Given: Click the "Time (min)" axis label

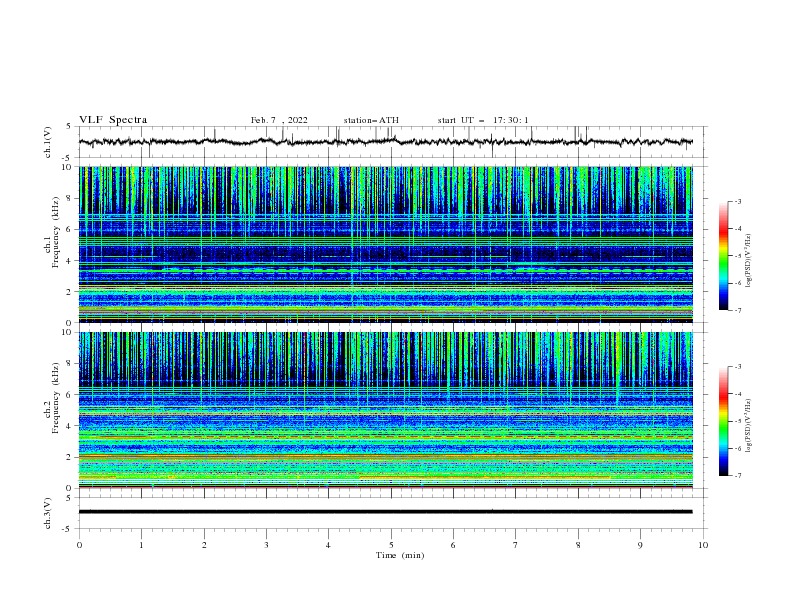Looking at the screenshot, I should [x=400, y=555].
